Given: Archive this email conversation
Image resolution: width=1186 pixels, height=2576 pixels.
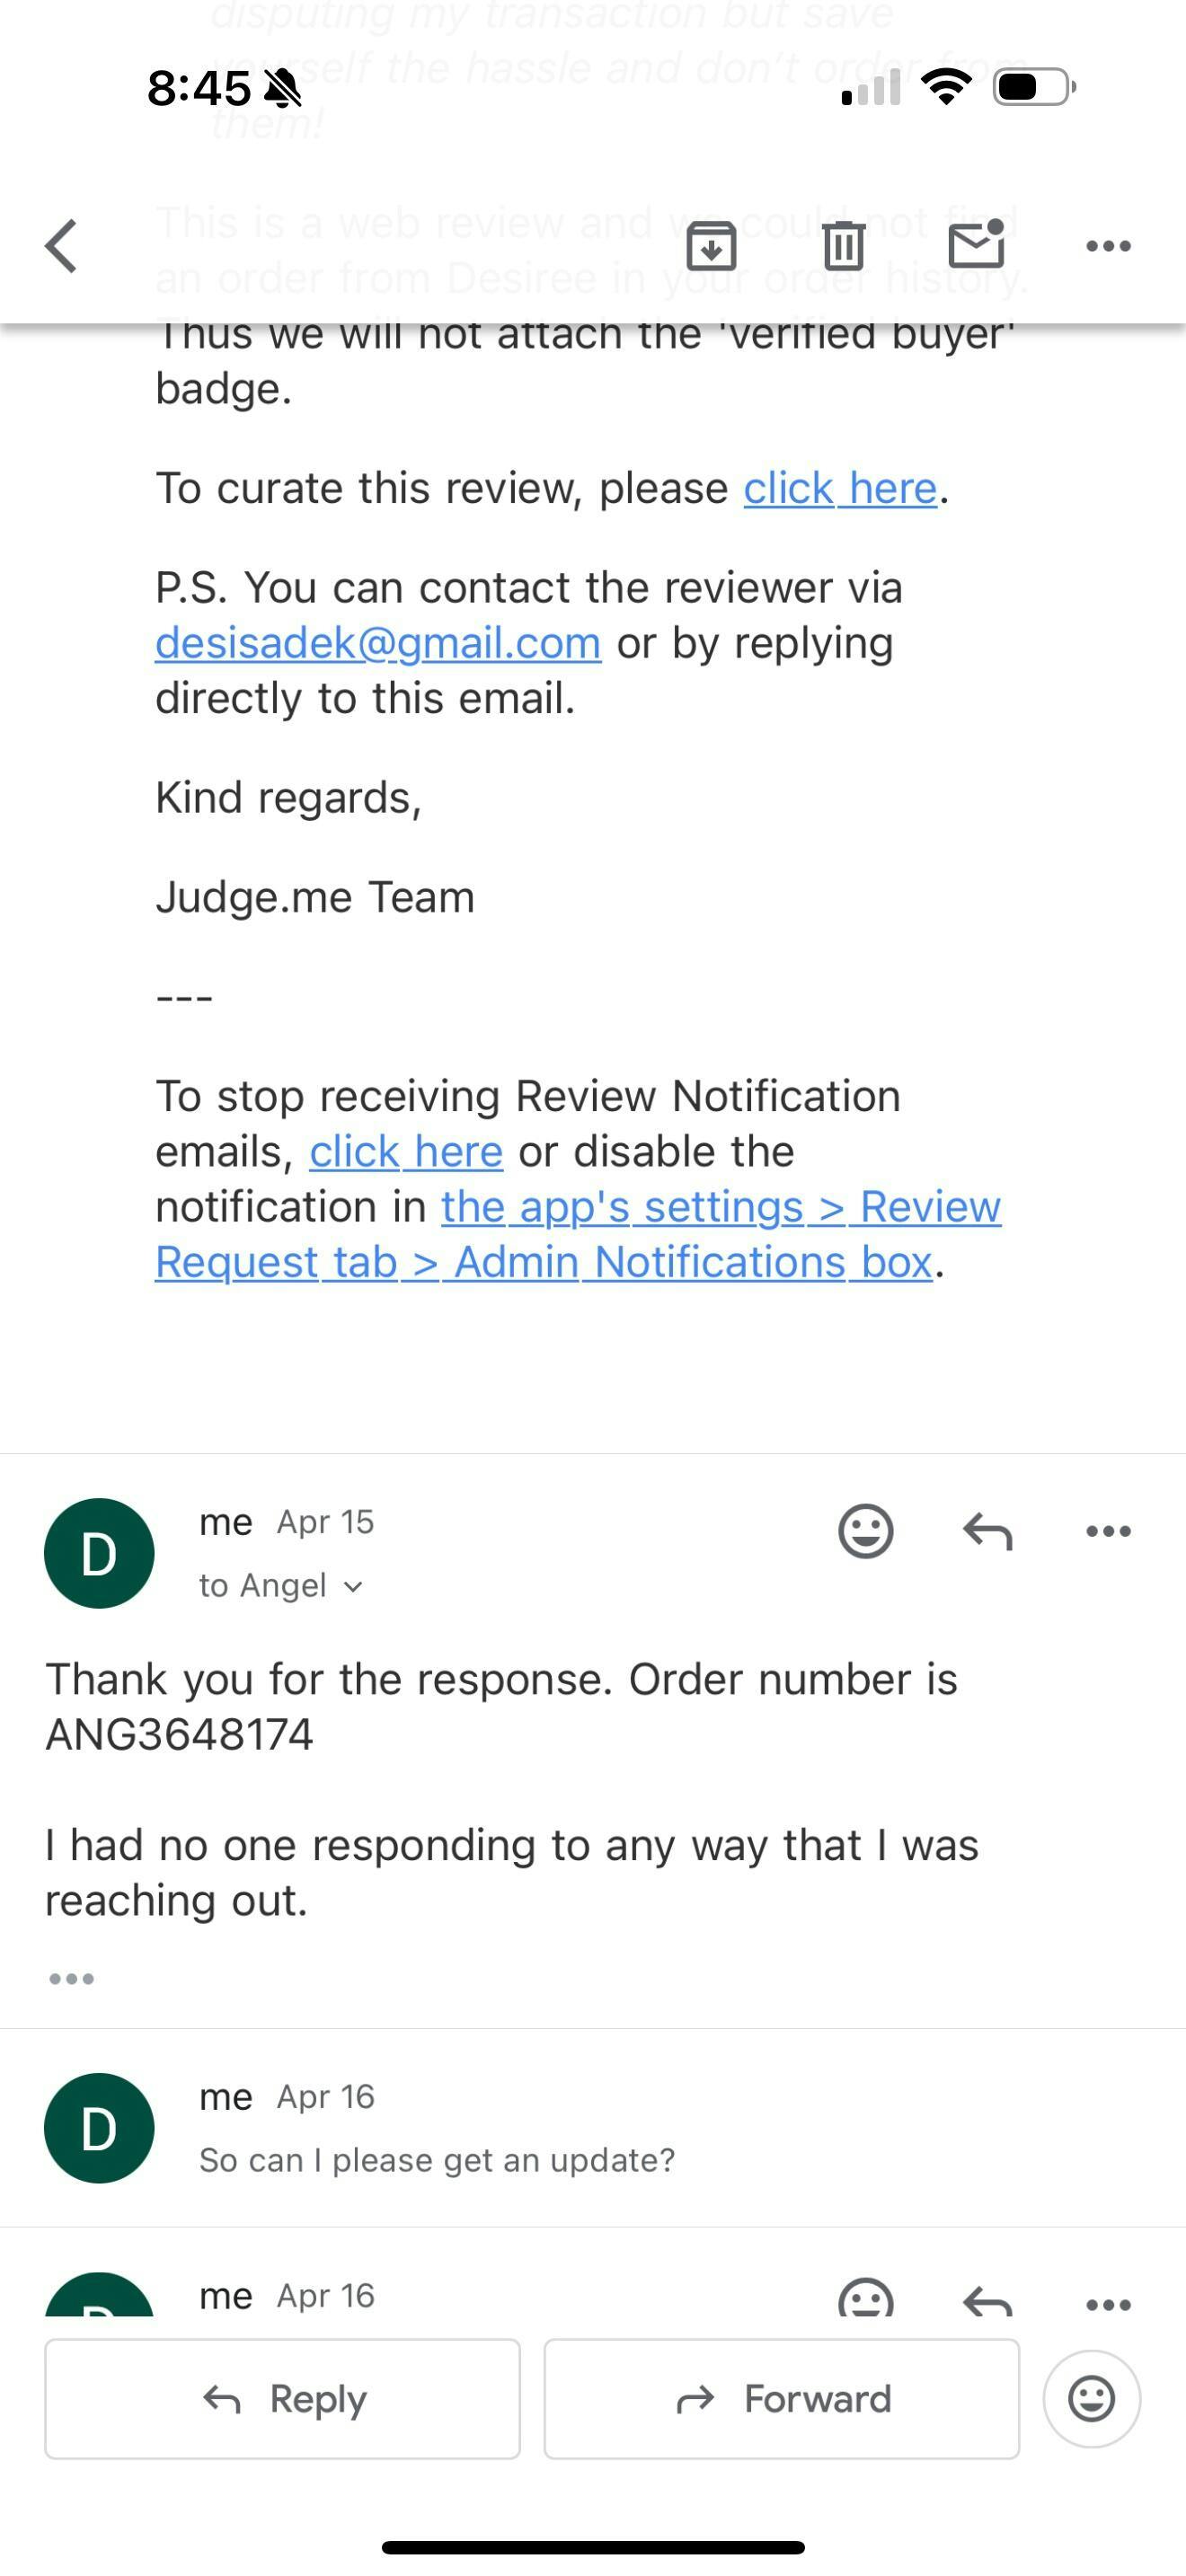Looking at the screenshot, I should 711,246.
